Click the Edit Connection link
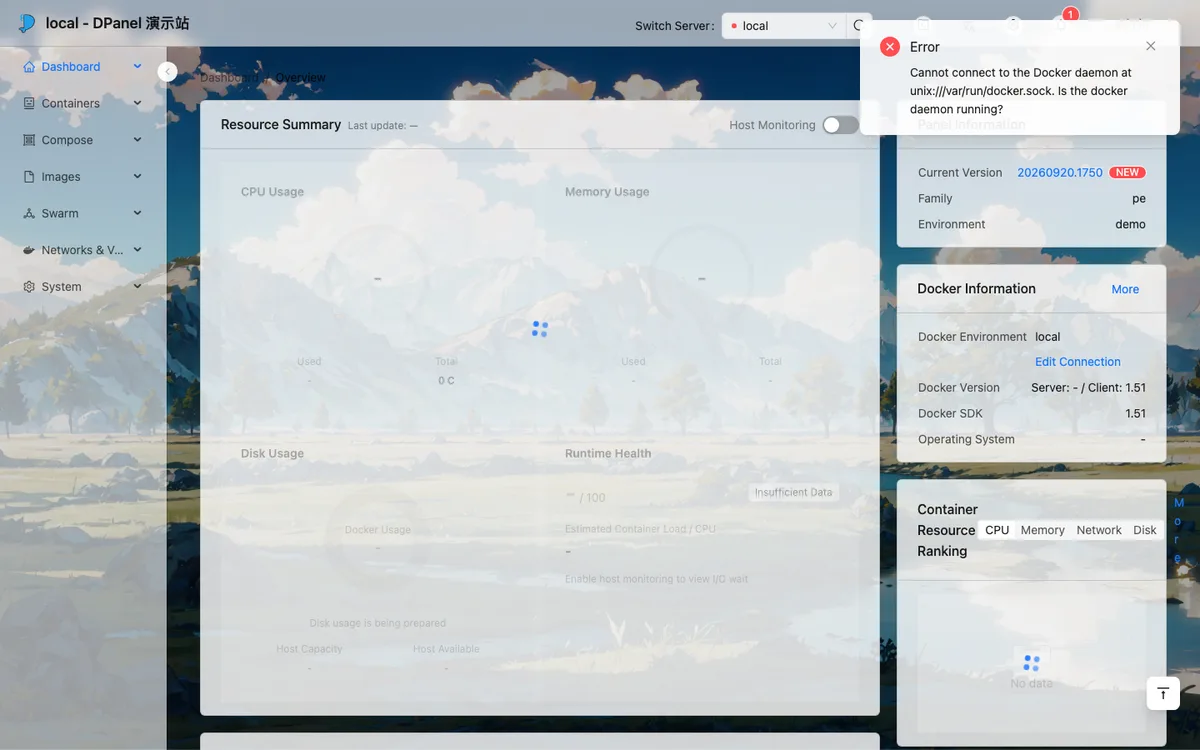Viewport: 1200px width, 750px height. [1078, 362]
